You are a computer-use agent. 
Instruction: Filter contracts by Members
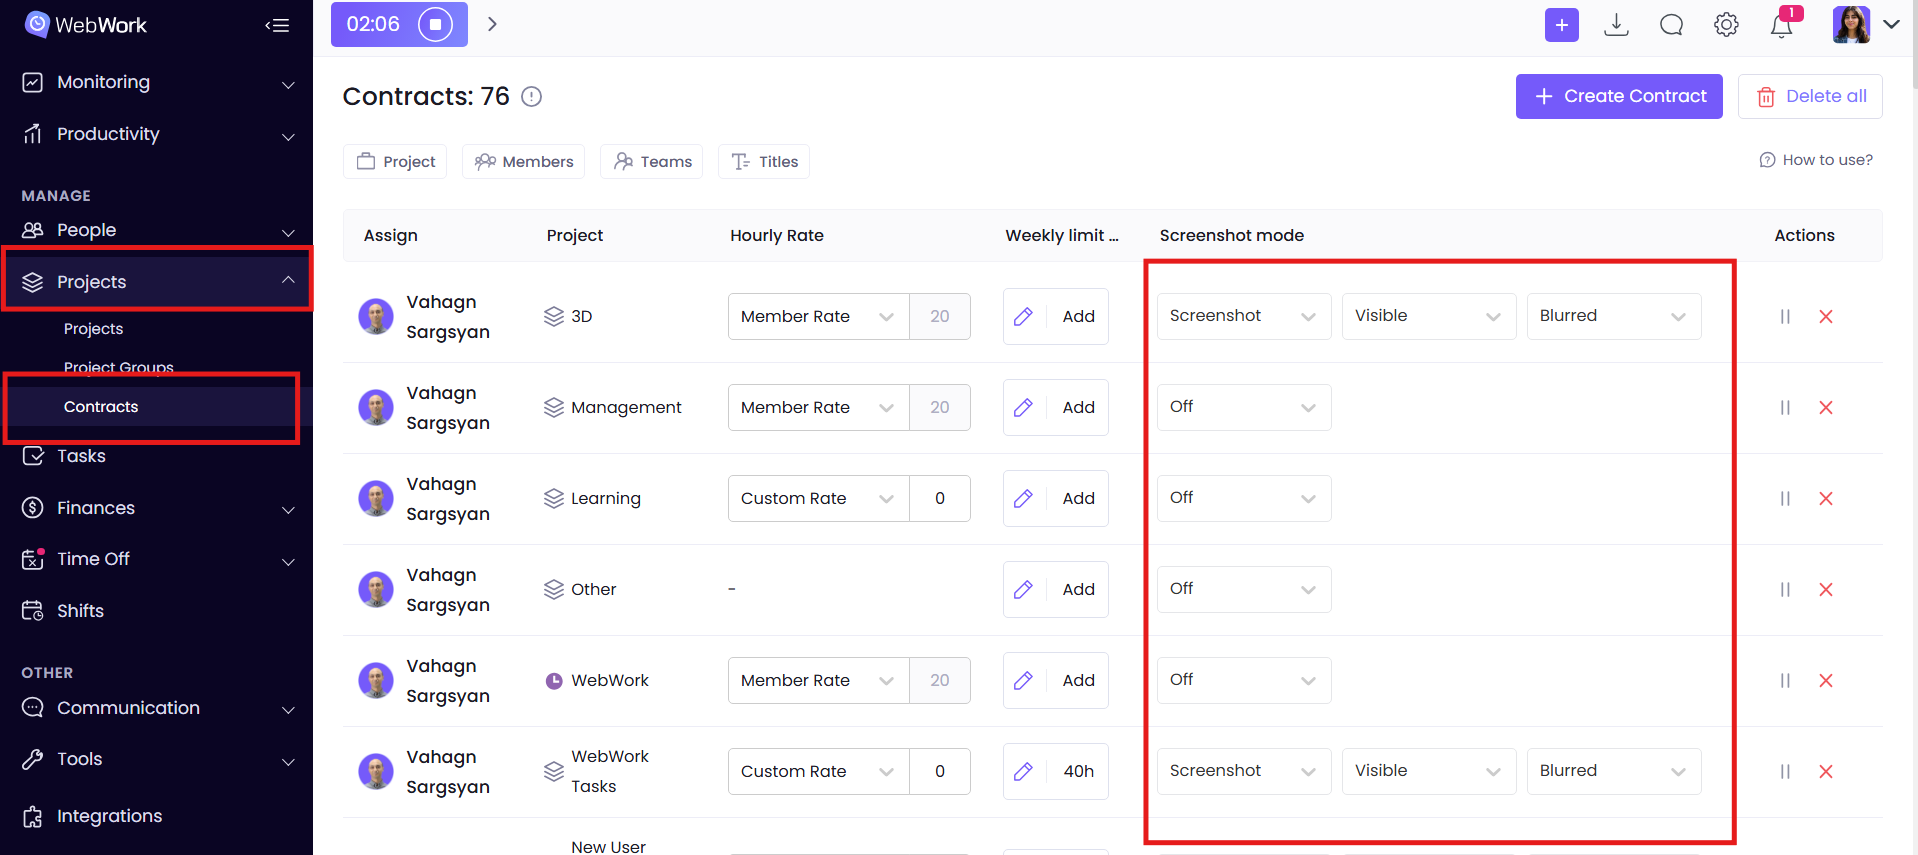(524, 162)
